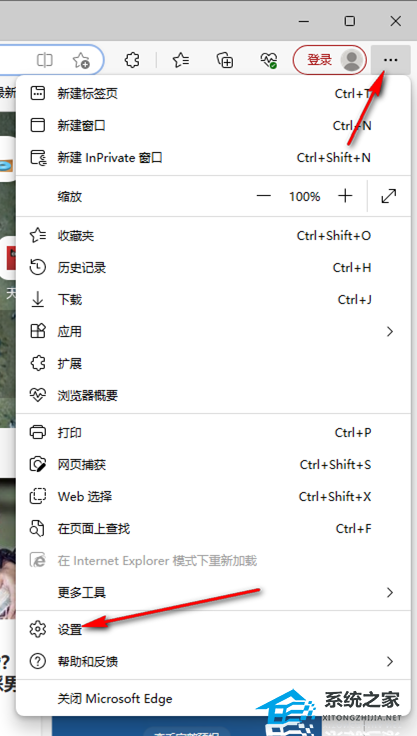
Task: Select 设置 from the menu
Action: click(214, 629)
